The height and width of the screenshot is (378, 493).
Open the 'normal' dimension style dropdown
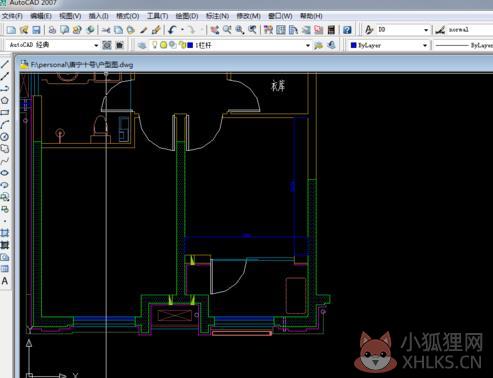coord(470,30)
